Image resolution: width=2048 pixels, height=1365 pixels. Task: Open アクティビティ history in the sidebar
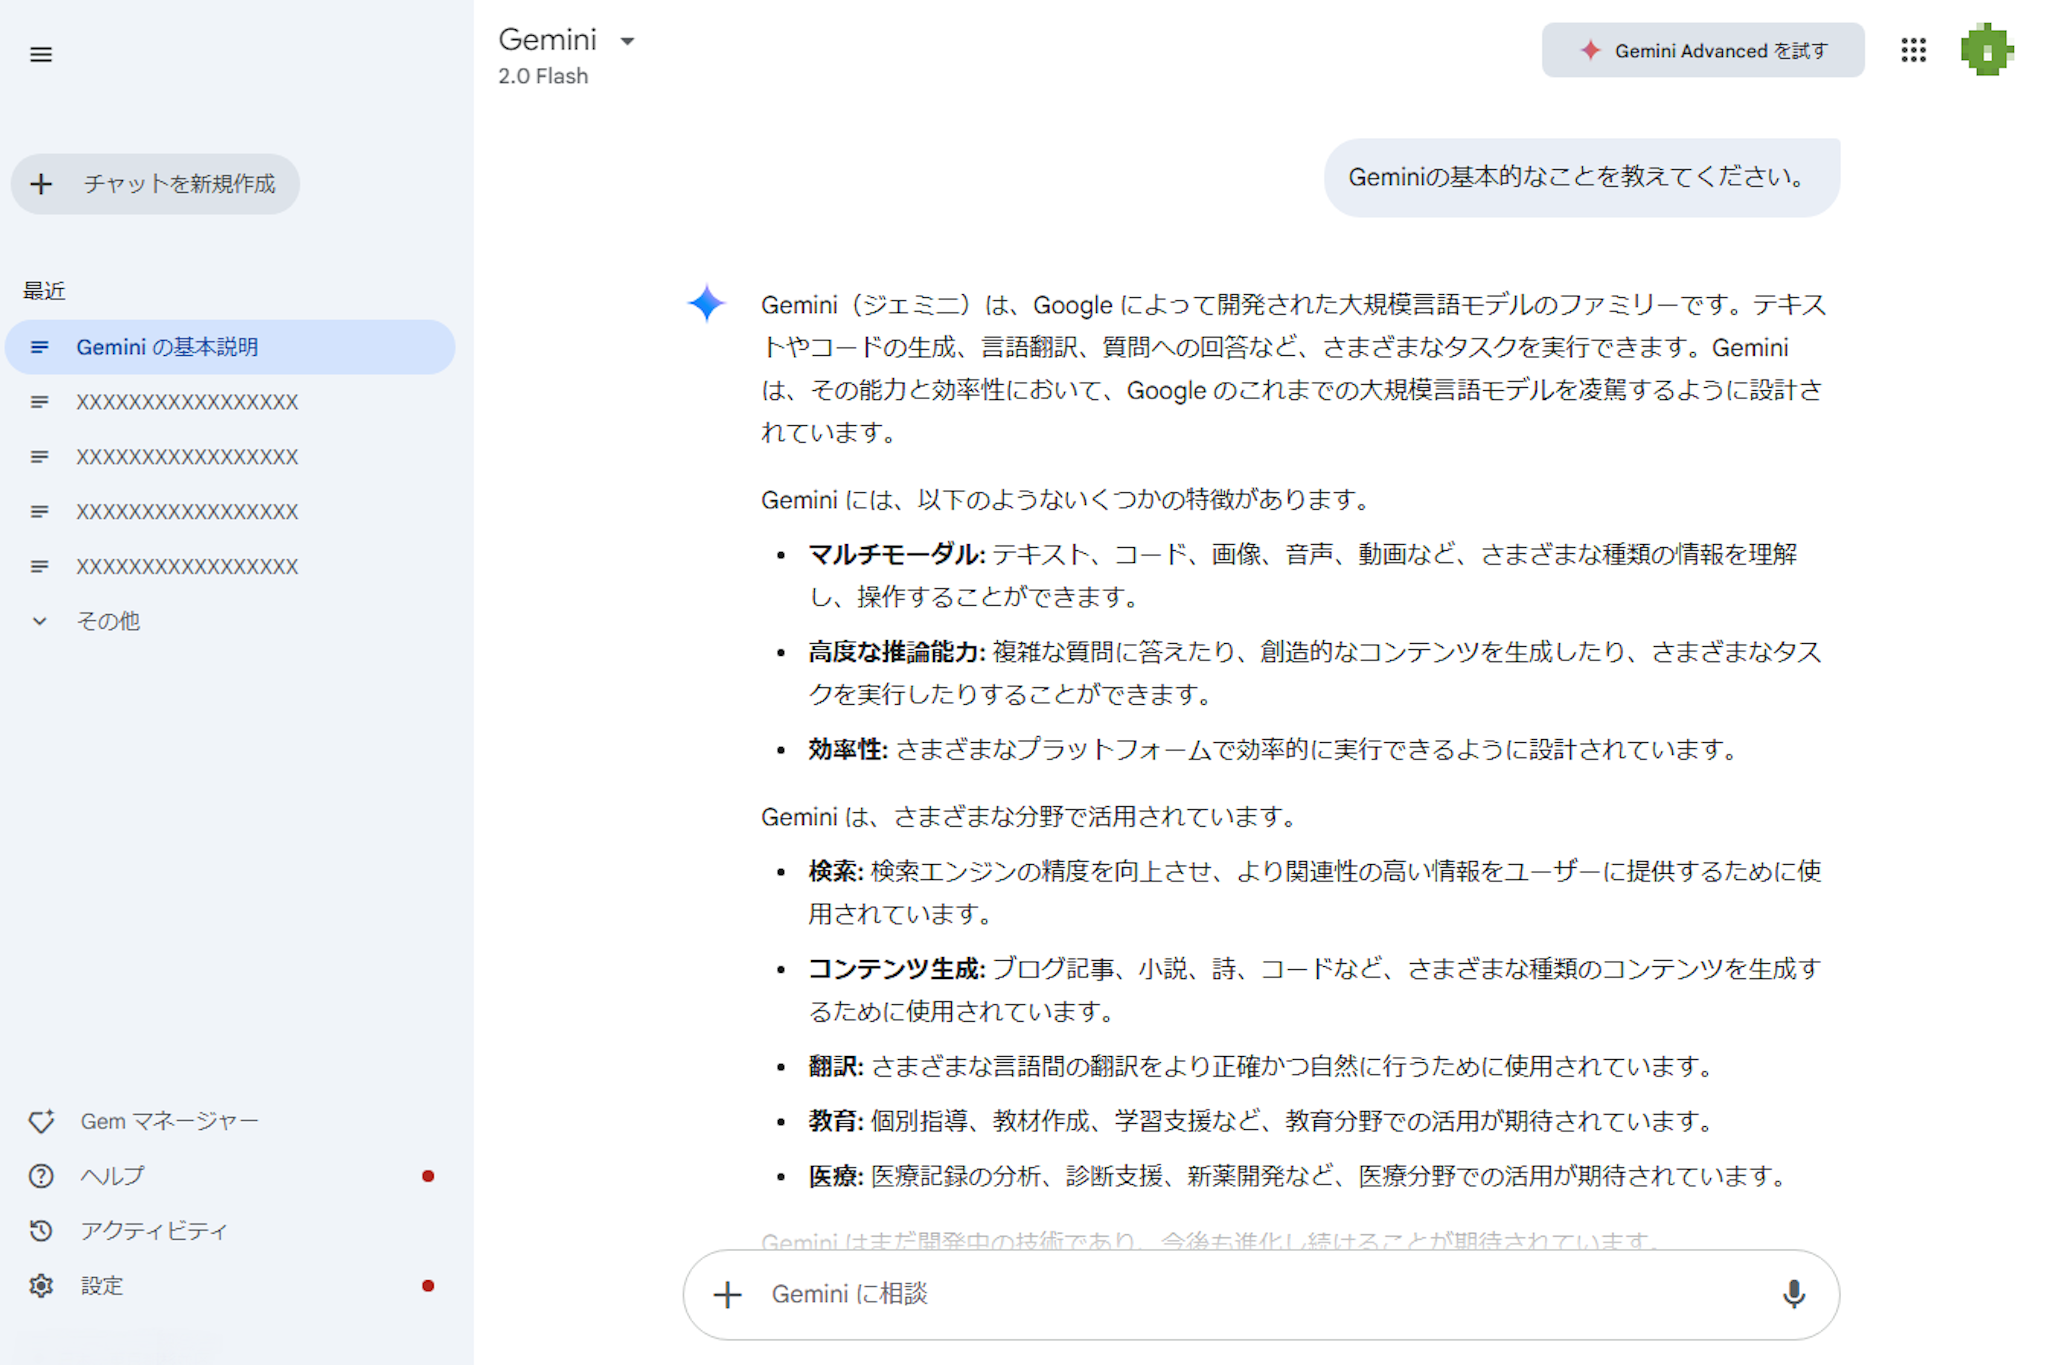[x=154, y=1231]
